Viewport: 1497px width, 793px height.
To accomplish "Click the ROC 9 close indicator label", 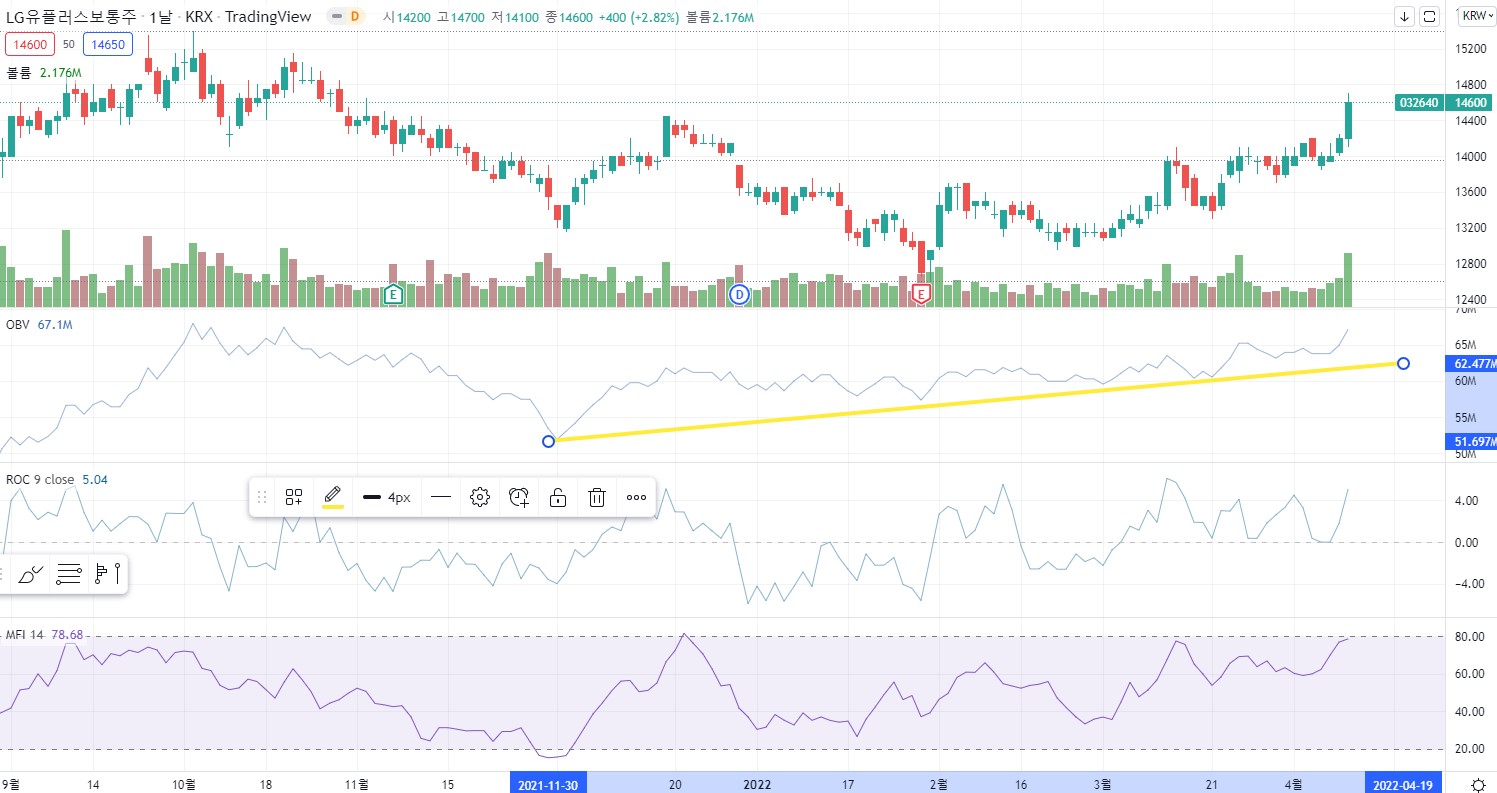I will [40, 480].
